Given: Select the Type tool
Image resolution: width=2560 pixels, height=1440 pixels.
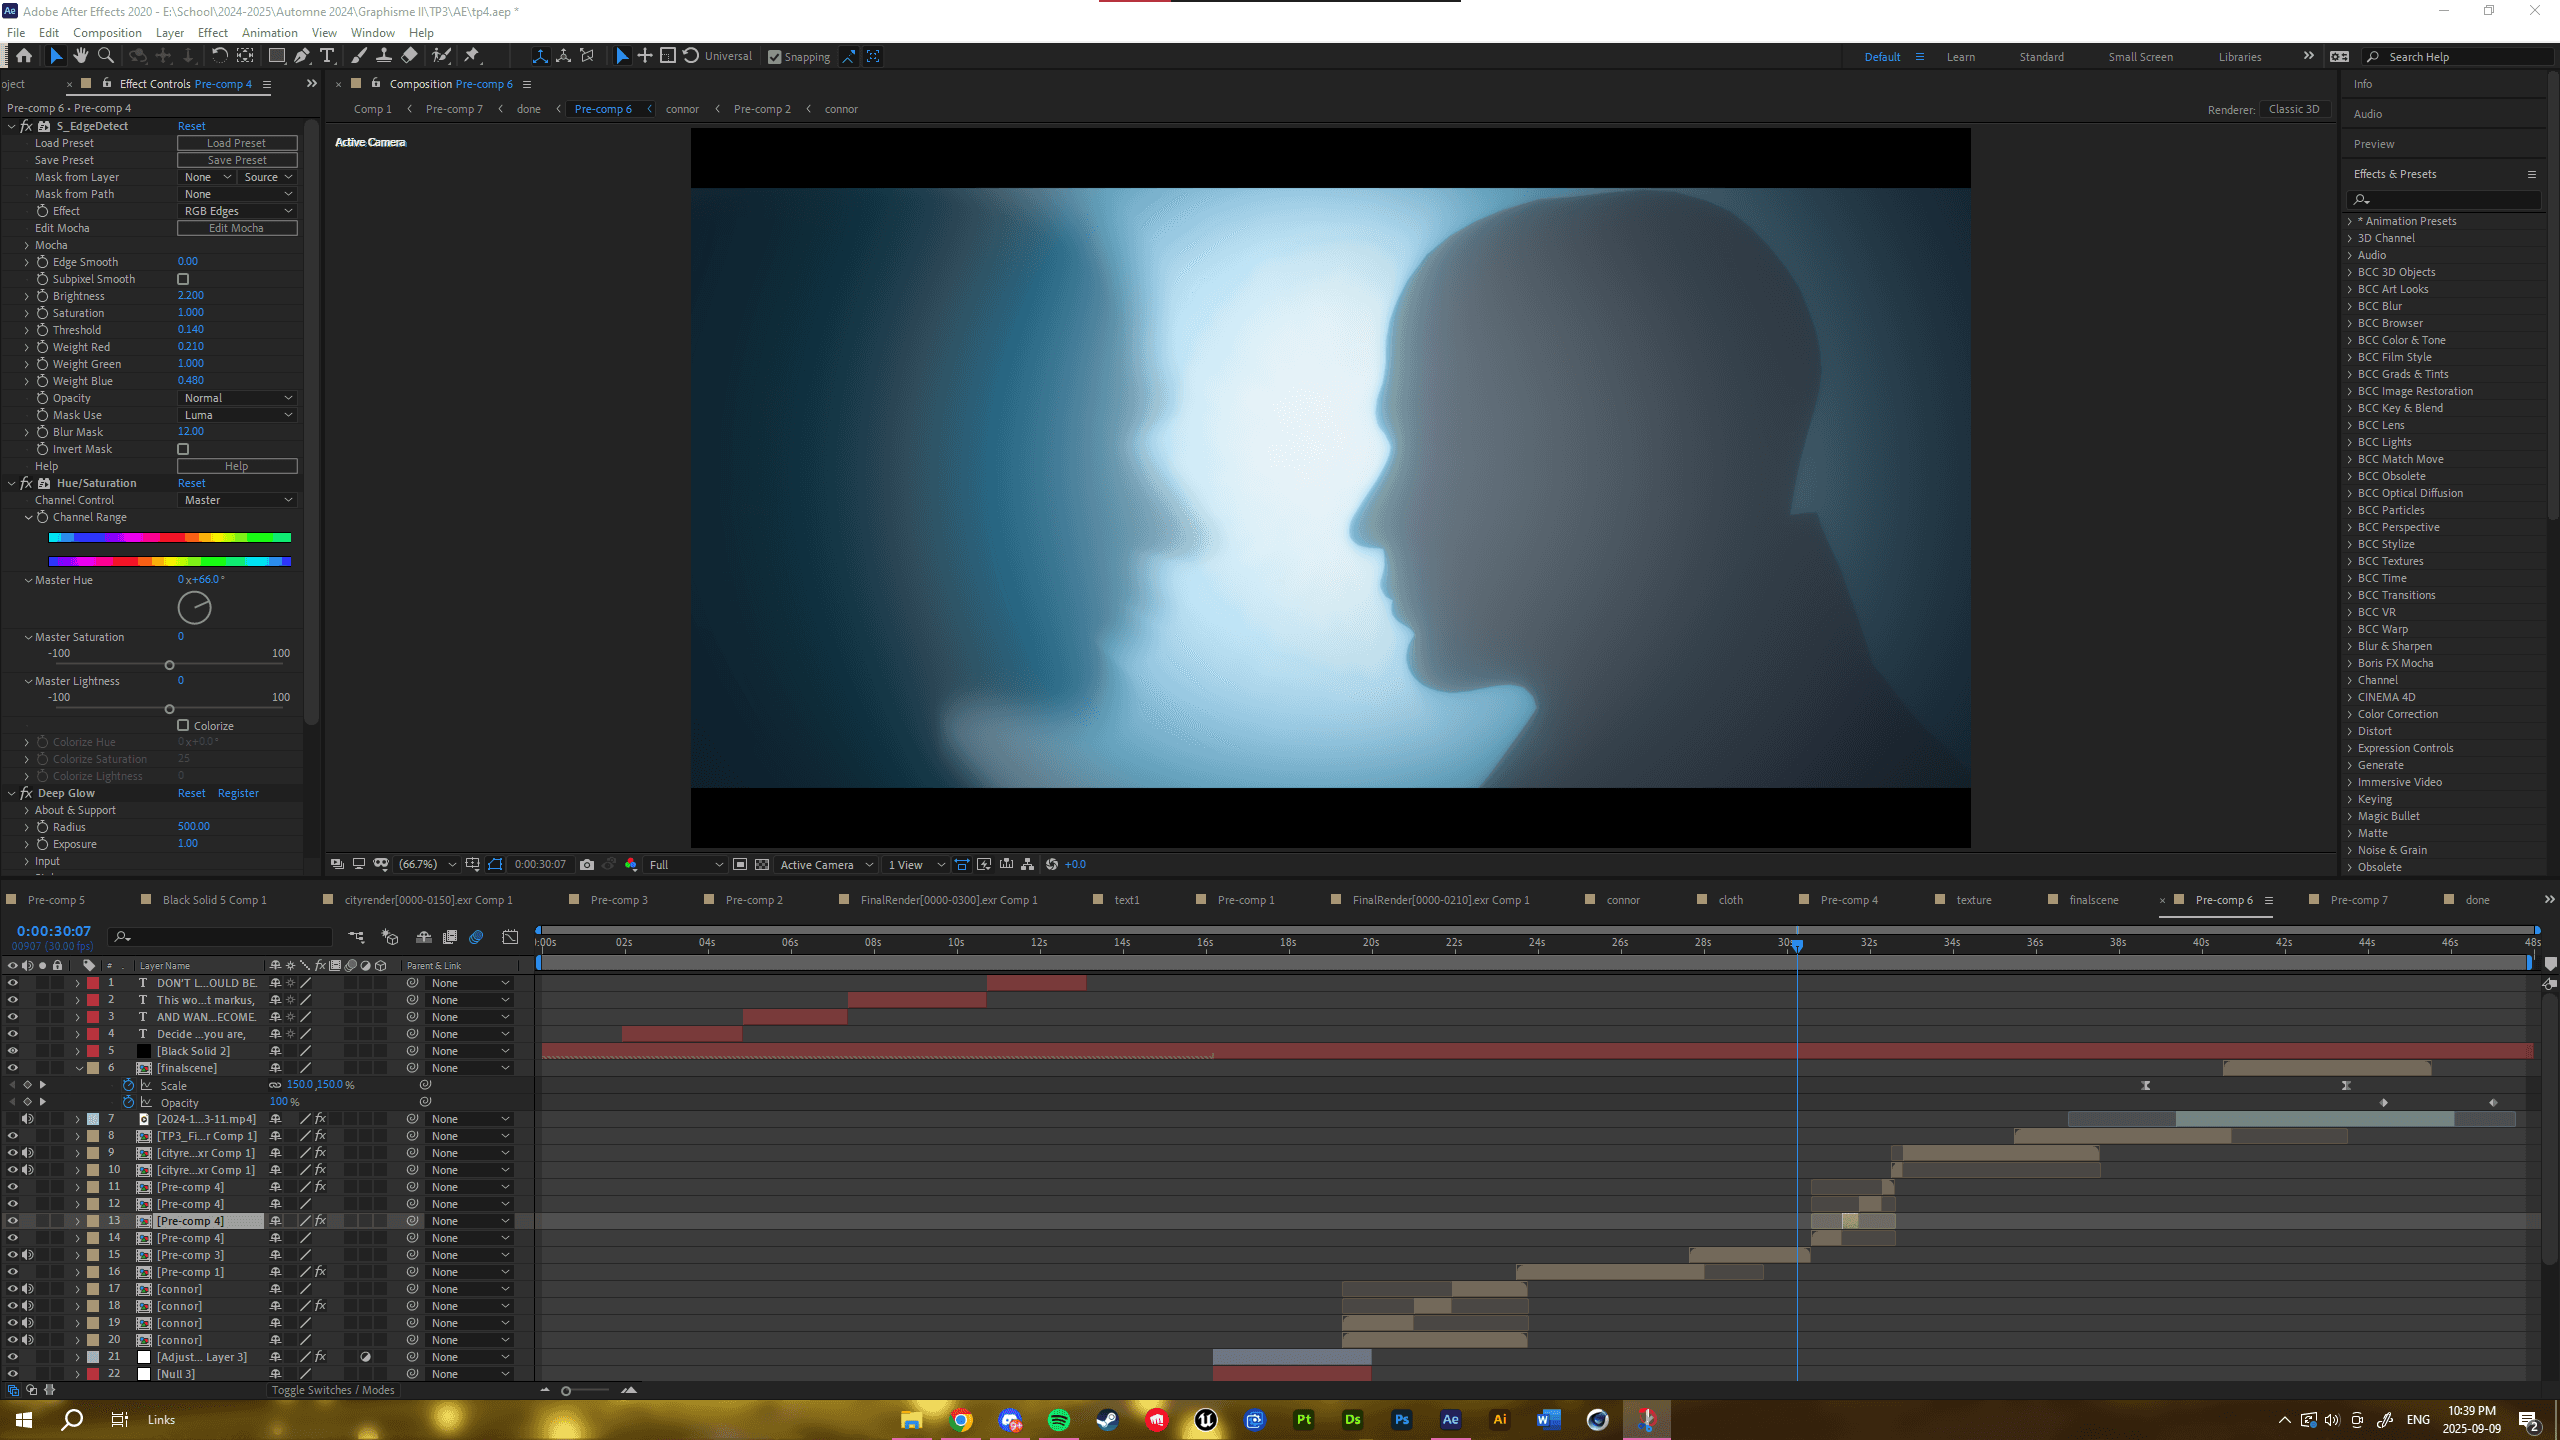Looking at the screenshot, I should 327,56.
